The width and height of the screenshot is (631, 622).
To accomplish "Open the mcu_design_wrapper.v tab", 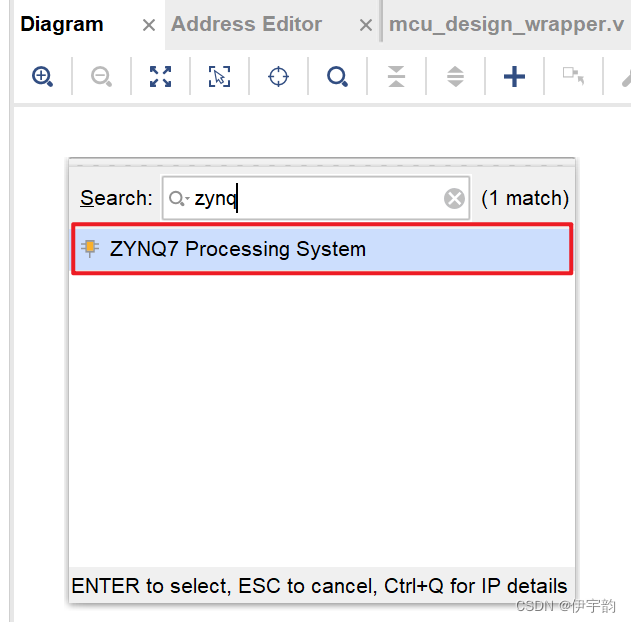I will (506, 24).
